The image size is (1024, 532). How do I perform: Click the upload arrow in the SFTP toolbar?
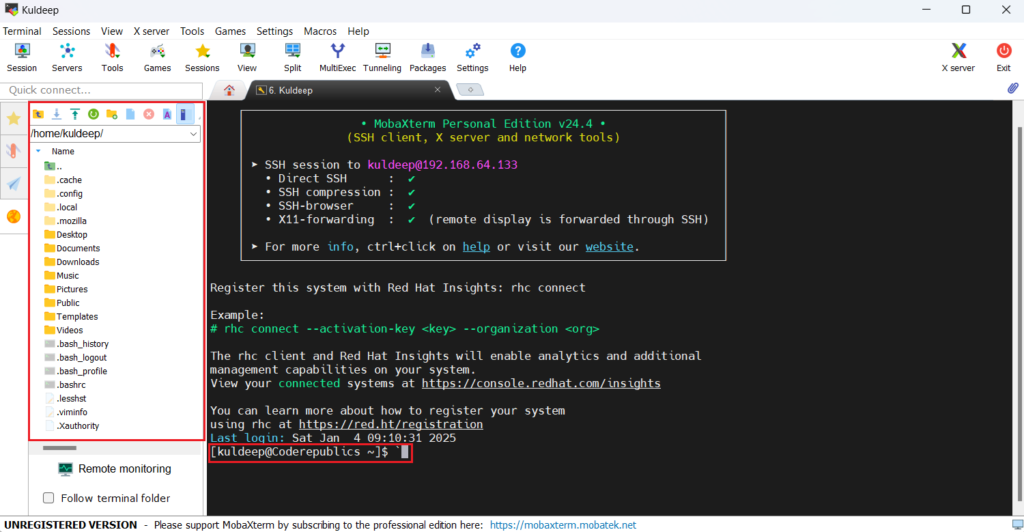pyautogui.click(x=75, y=114)
